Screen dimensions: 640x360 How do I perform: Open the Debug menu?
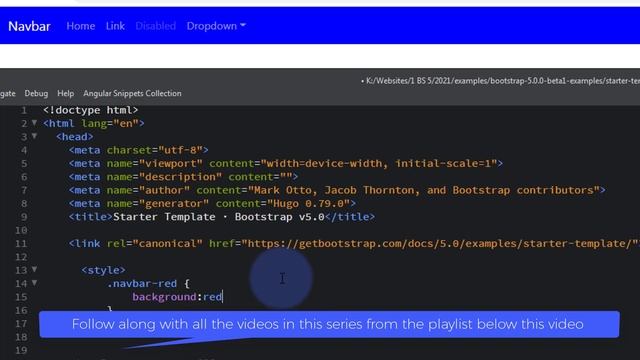36,93
